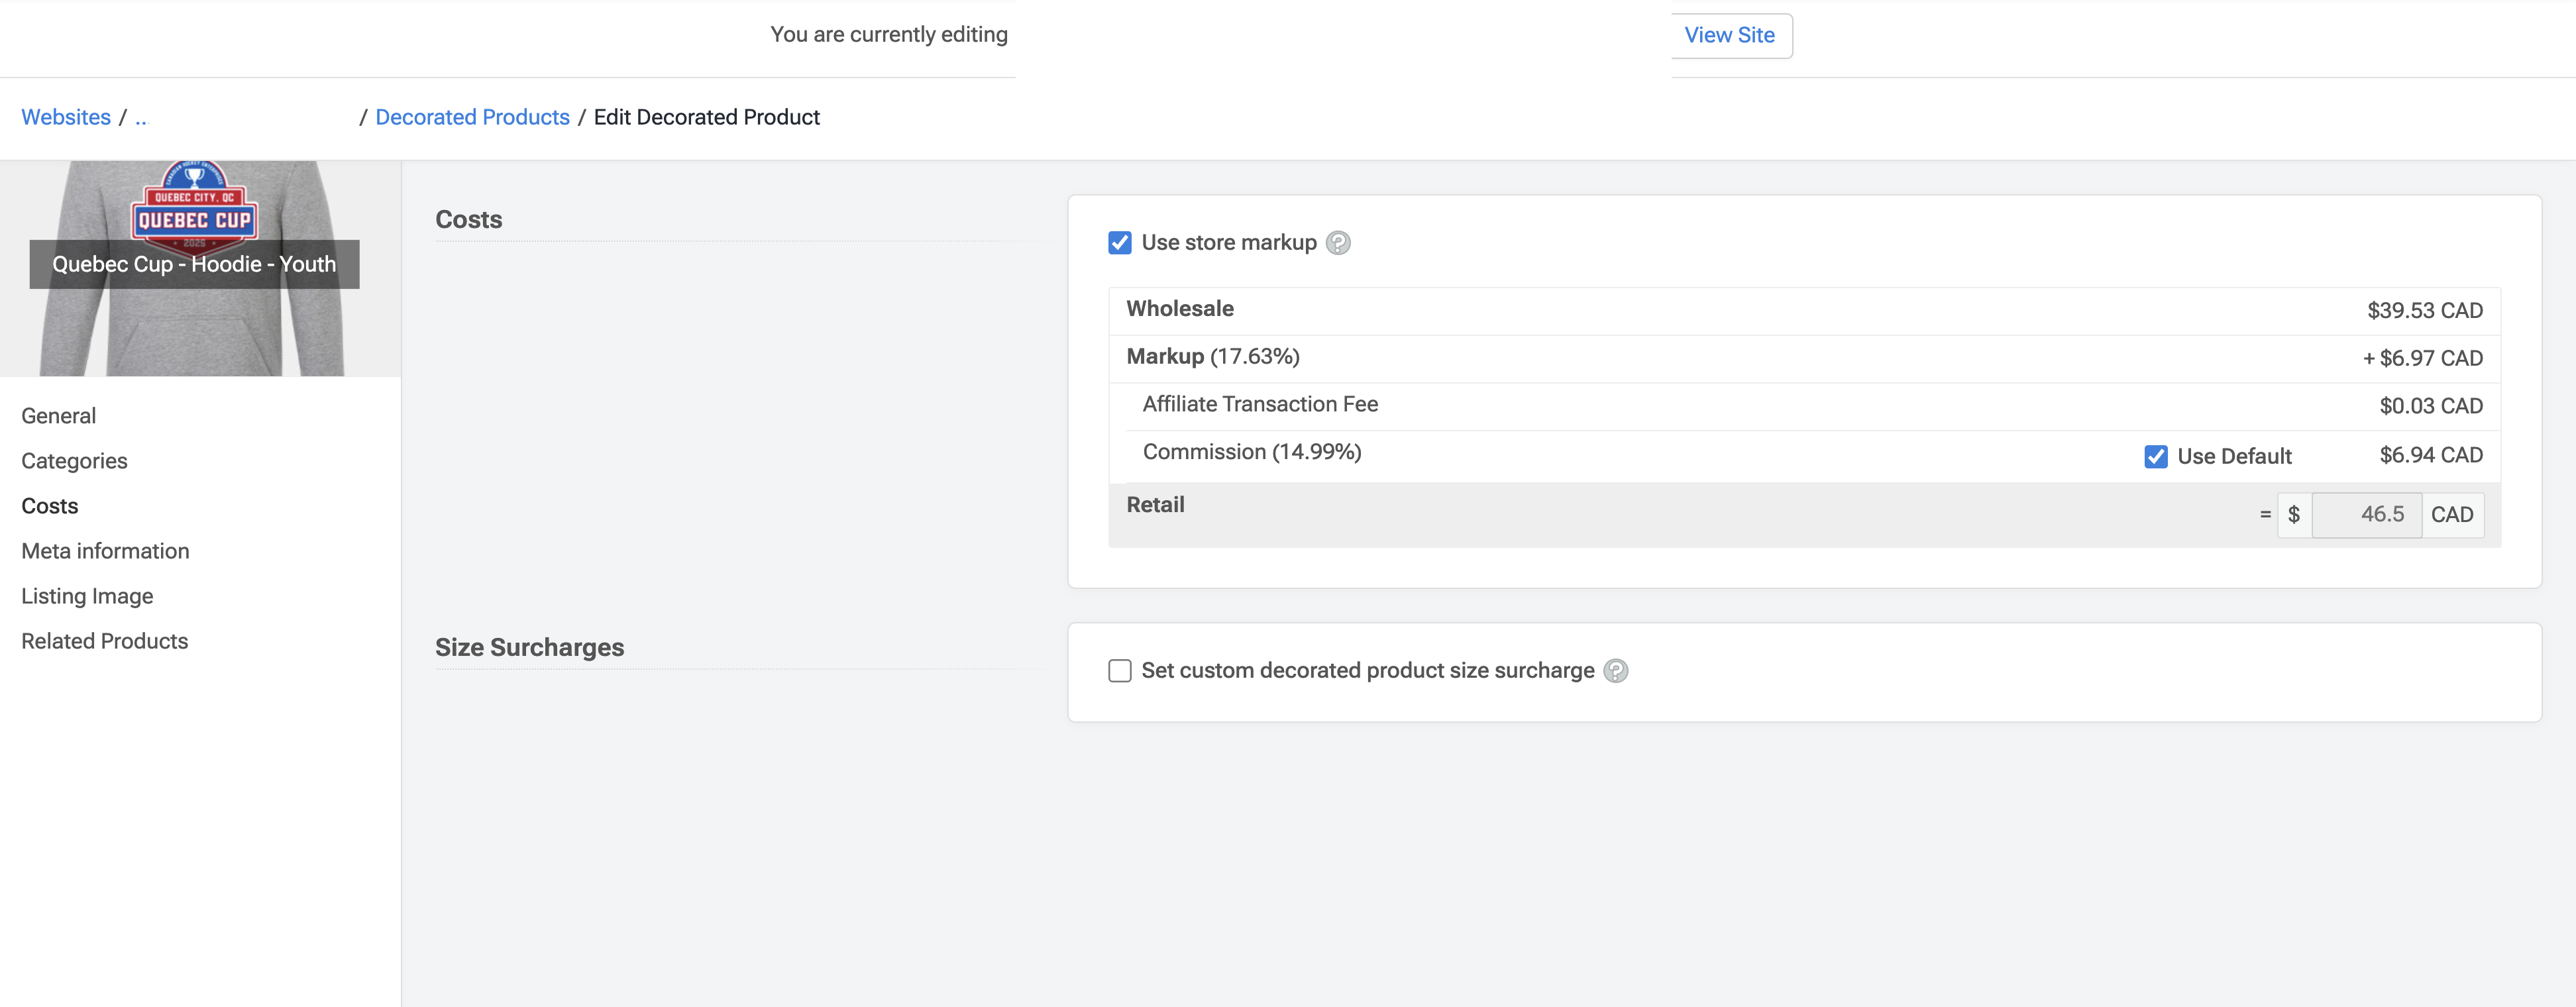Click the Wholesale price row
2576x1007 pixels.
[x=1803, y=310]
